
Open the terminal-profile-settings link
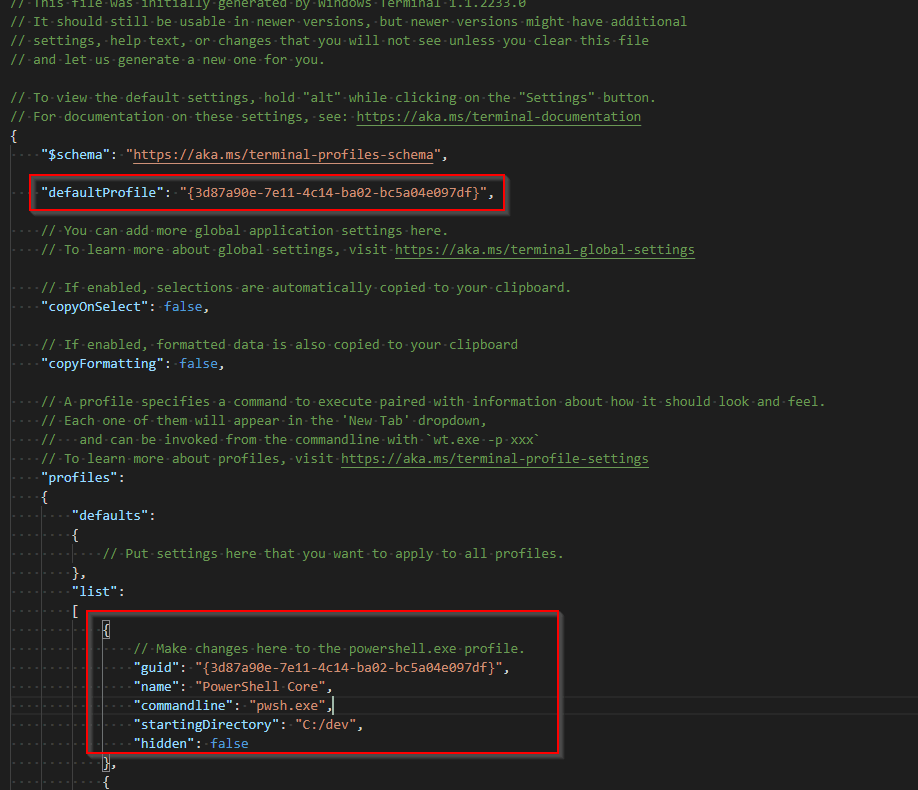[495, 459]
